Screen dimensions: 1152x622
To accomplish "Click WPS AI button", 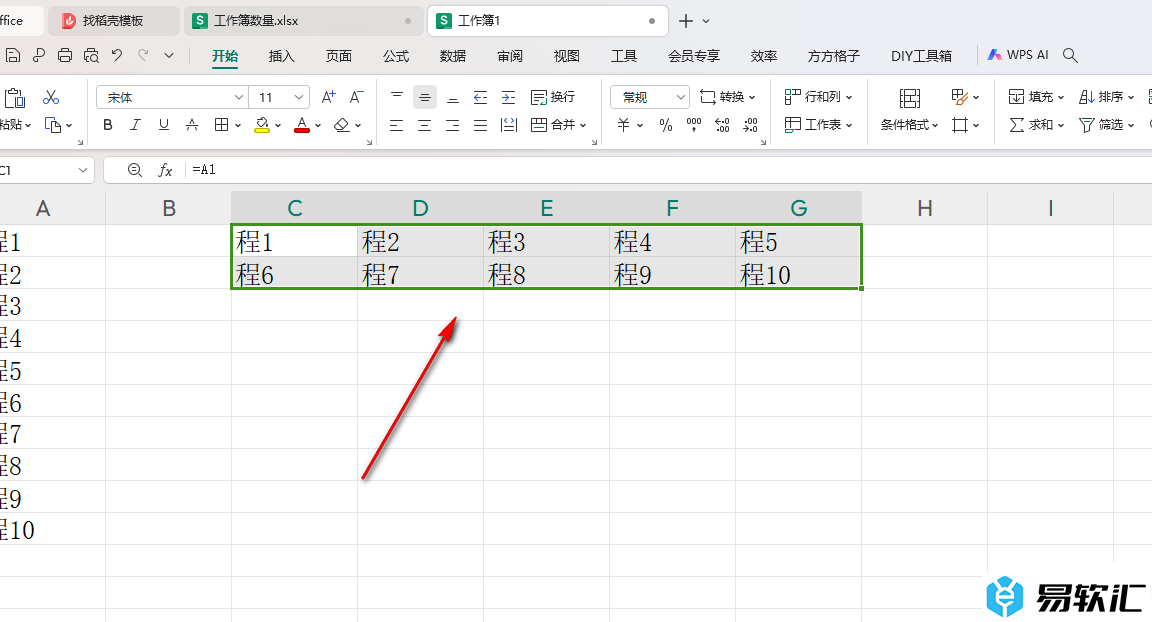I will [x=1018, y=55].
